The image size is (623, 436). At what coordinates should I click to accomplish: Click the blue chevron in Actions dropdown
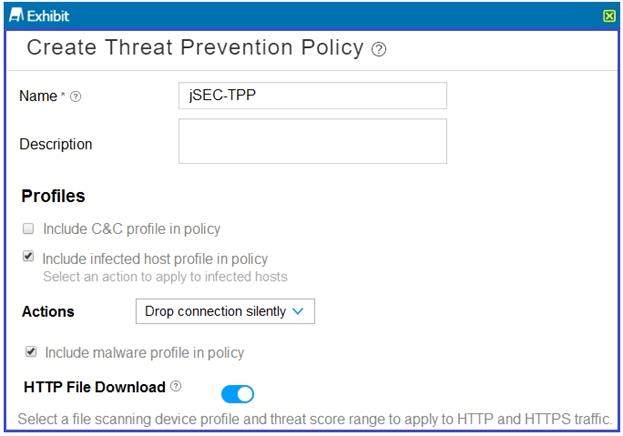(298, 311)
